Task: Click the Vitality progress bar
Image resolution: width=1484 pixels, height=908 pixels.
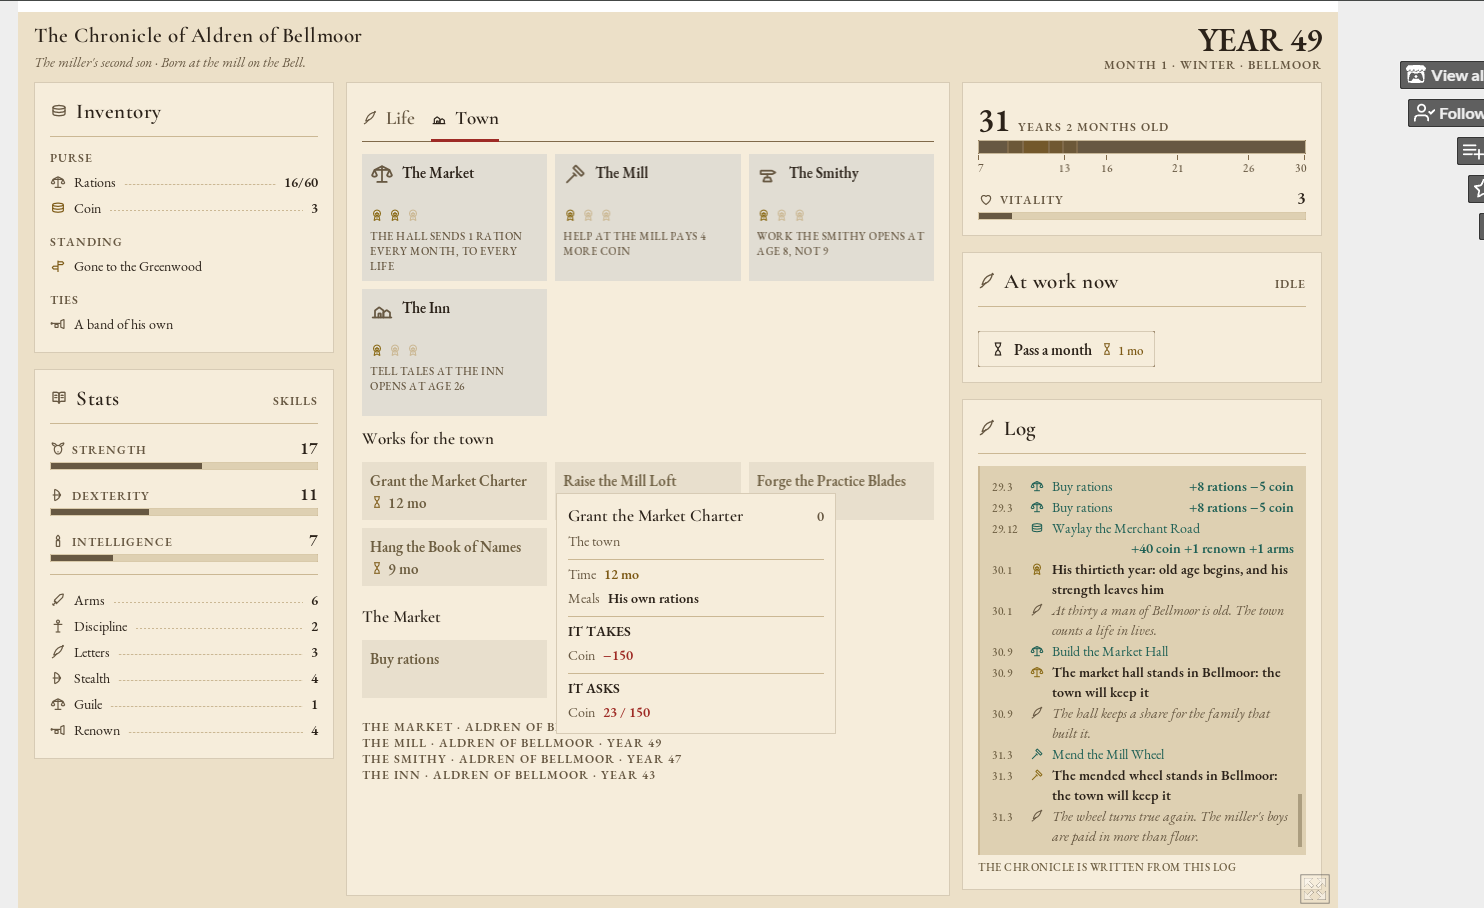Action: [x=1142, y=215]
